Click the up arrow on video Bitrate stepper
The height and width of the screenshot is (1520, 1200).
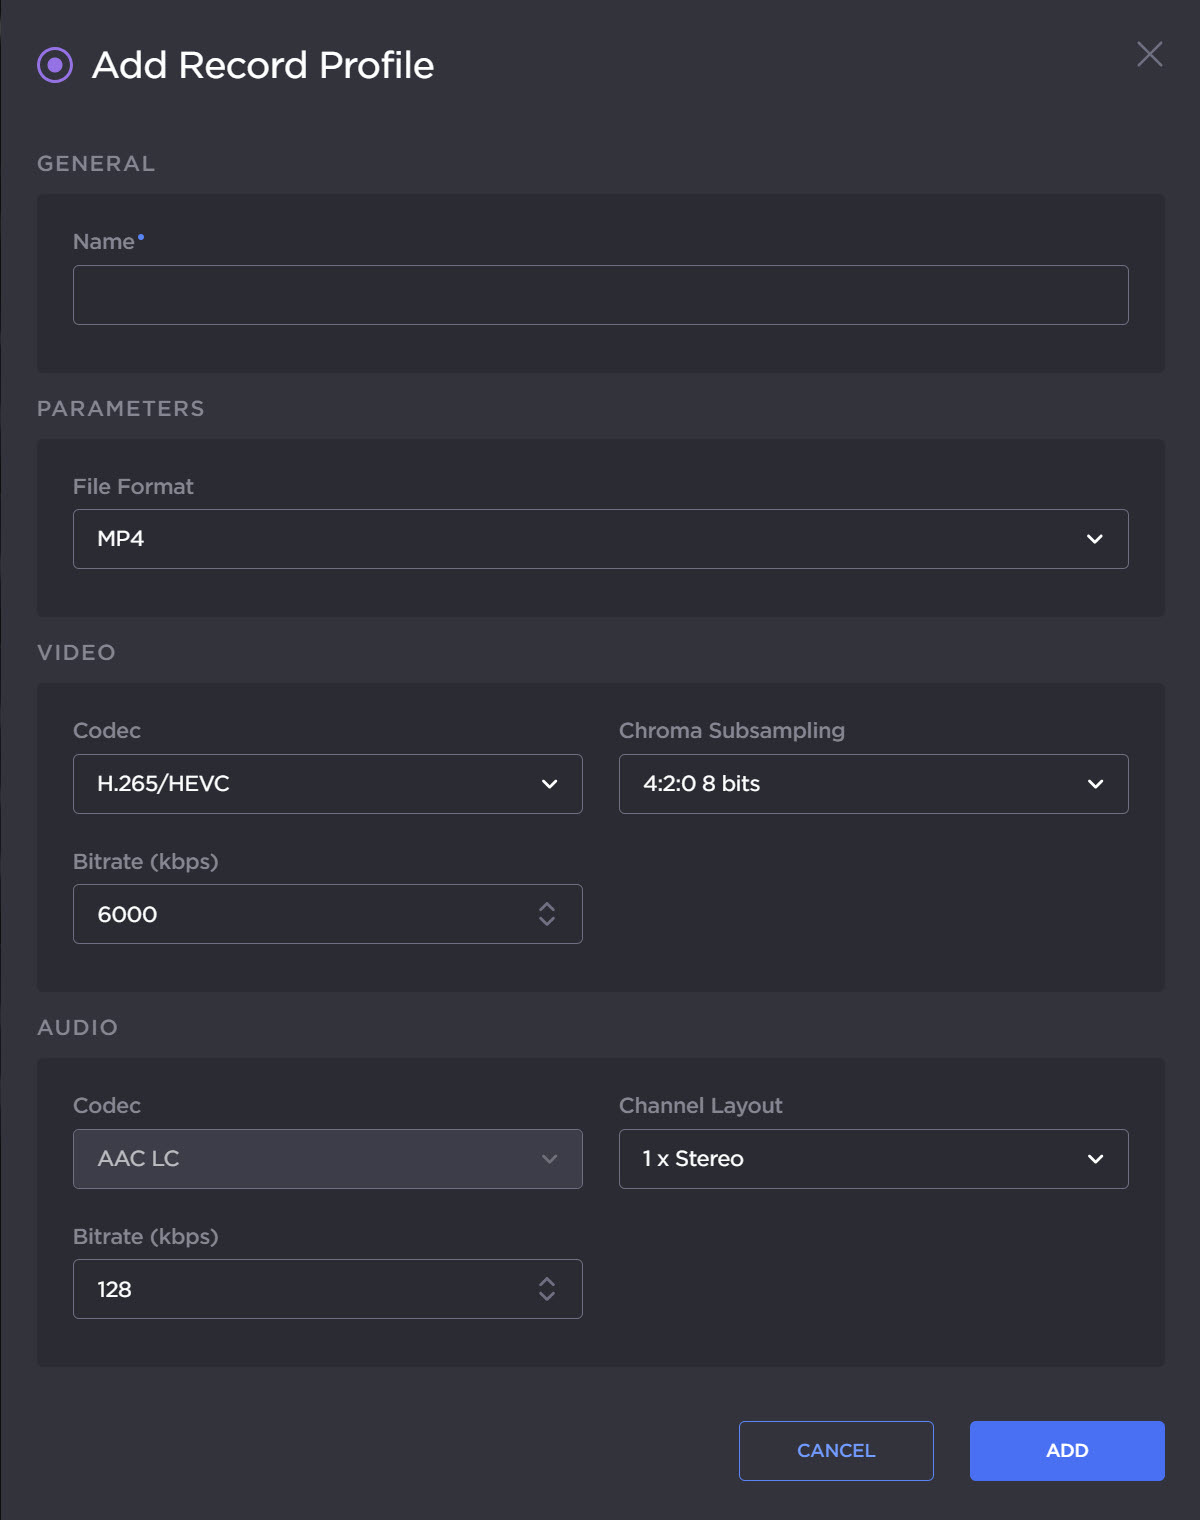(x=547, y=906)
